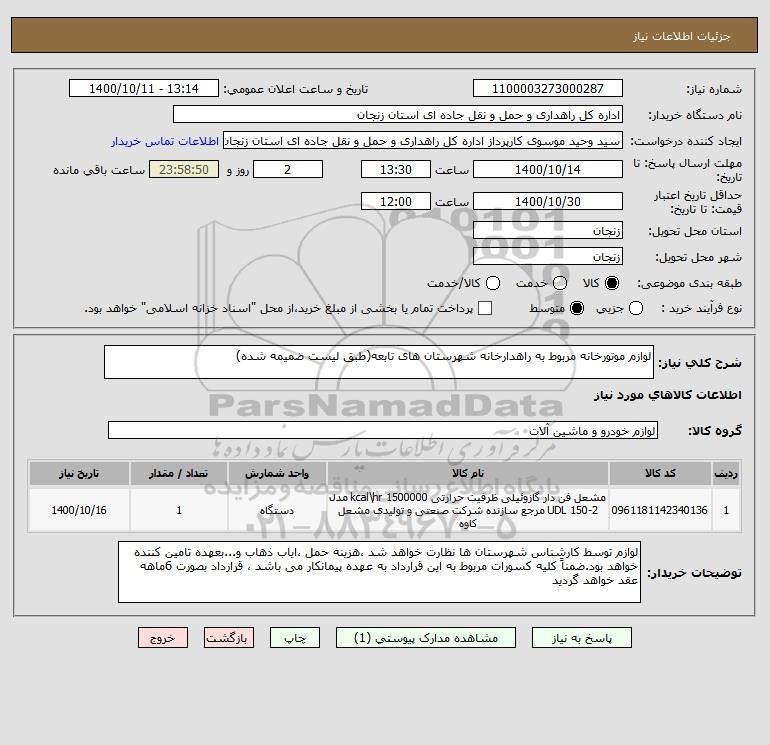The height and width of the screenshot is (745, 770).
Task: Click the گروه کالا field لوازم خودرو
Action: (x=383, y=430)
